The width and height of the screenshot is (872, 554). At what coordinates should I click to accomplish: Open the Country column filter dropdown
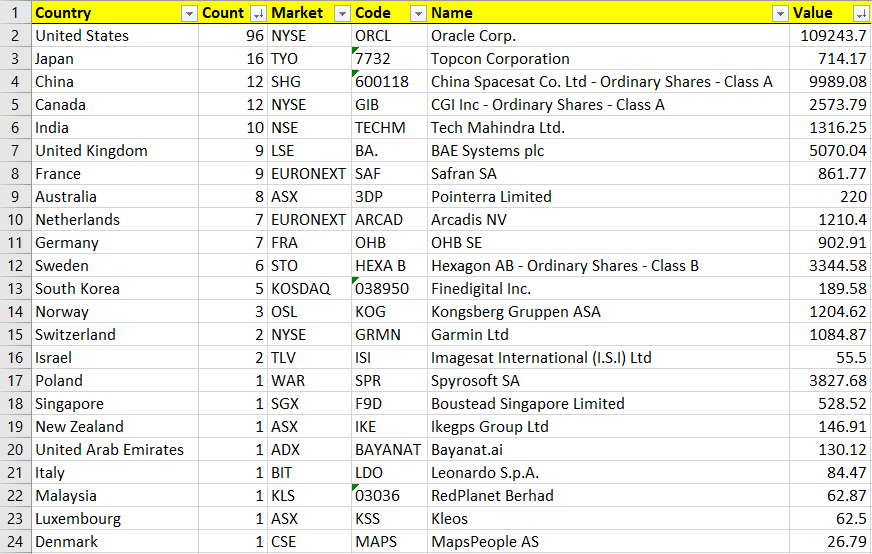click(x=190, y=14)
